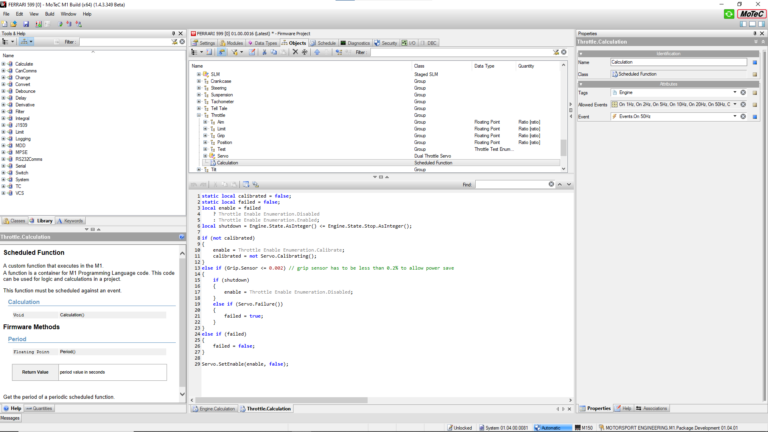Switch to the Schedule tab
The height and width of the screenshot is (432, 768).
pos(323,43)
